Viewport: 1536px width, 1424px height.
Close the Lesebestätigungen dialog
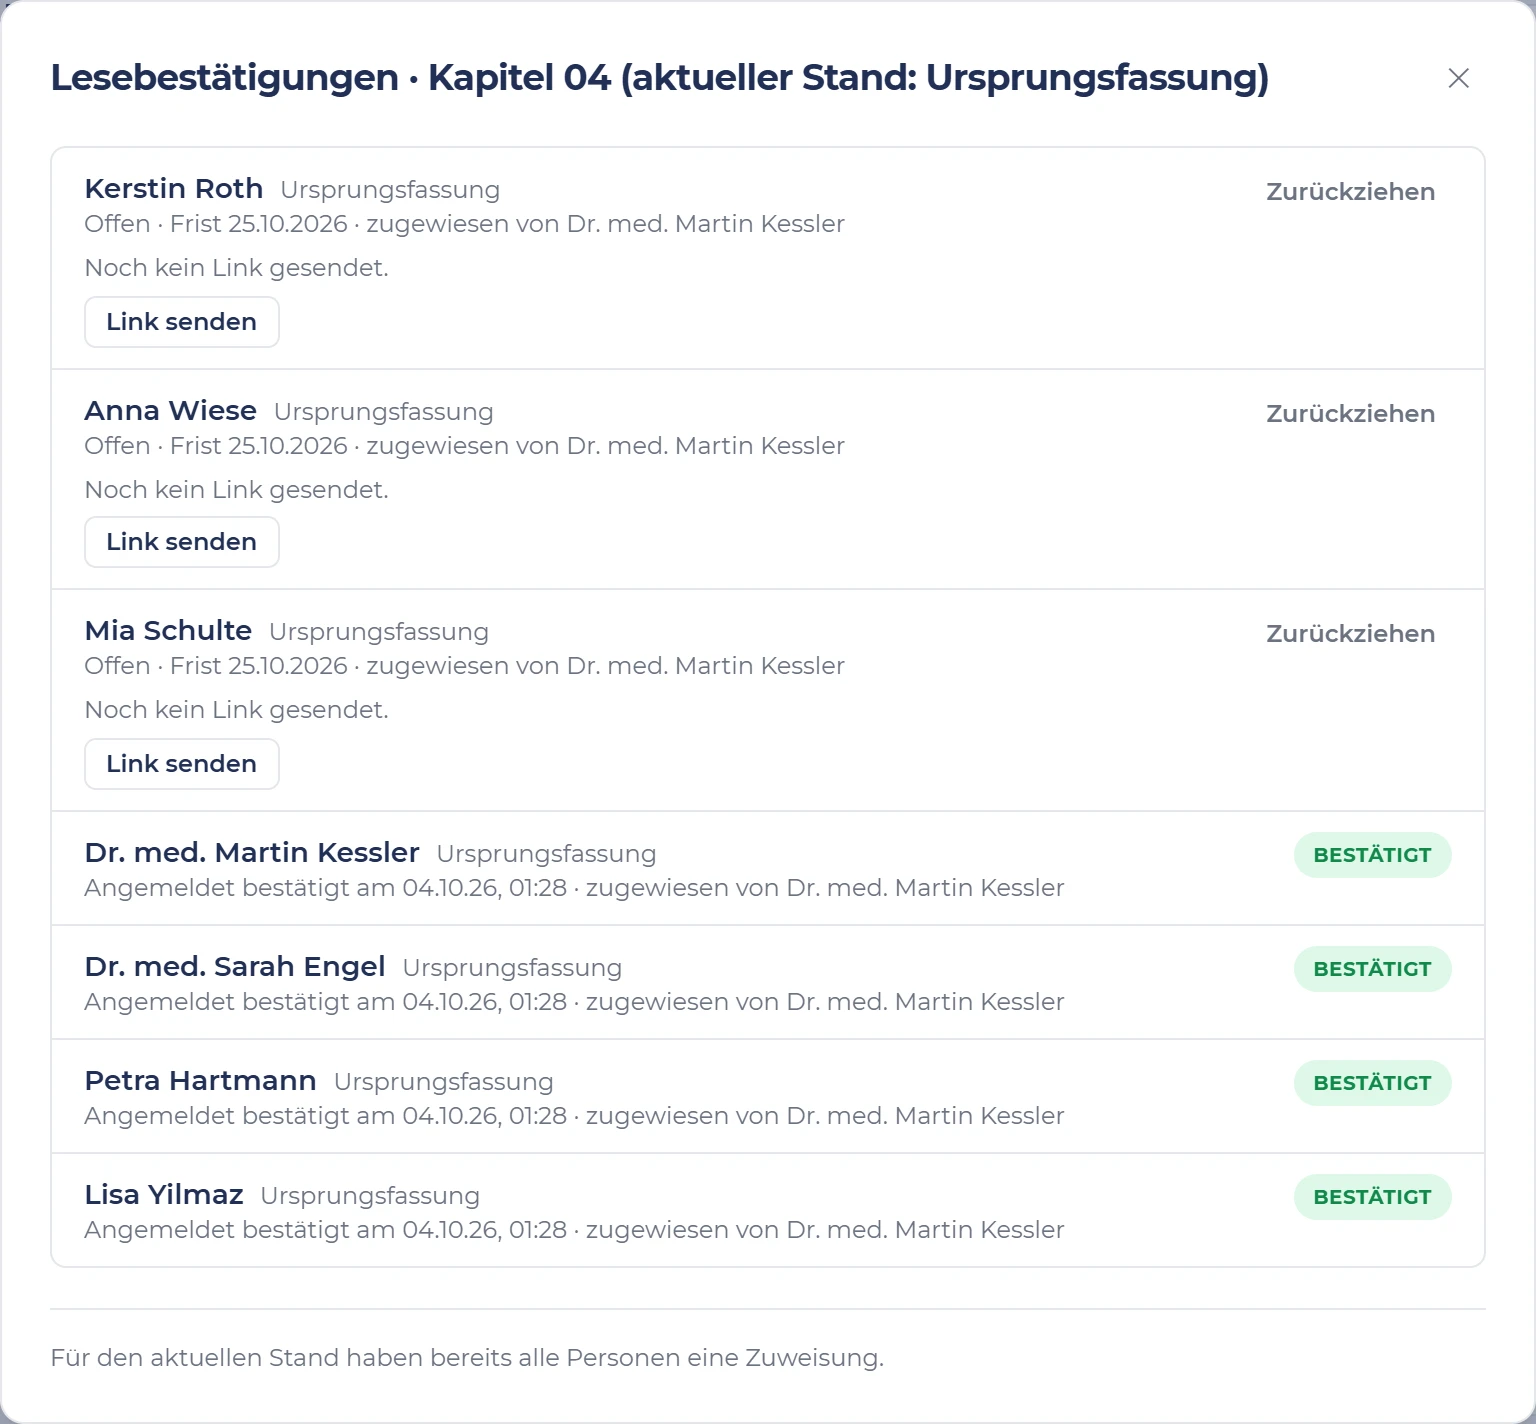click(x=1458, y=78)
